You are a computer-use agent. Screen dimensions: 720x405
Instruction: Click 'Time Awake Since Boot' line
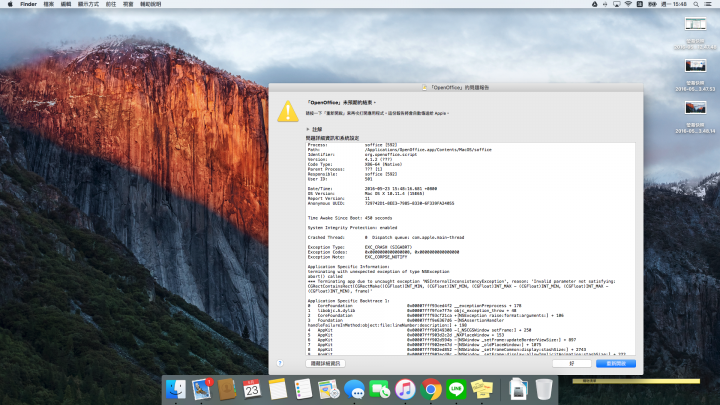click(x=350, y=218)
